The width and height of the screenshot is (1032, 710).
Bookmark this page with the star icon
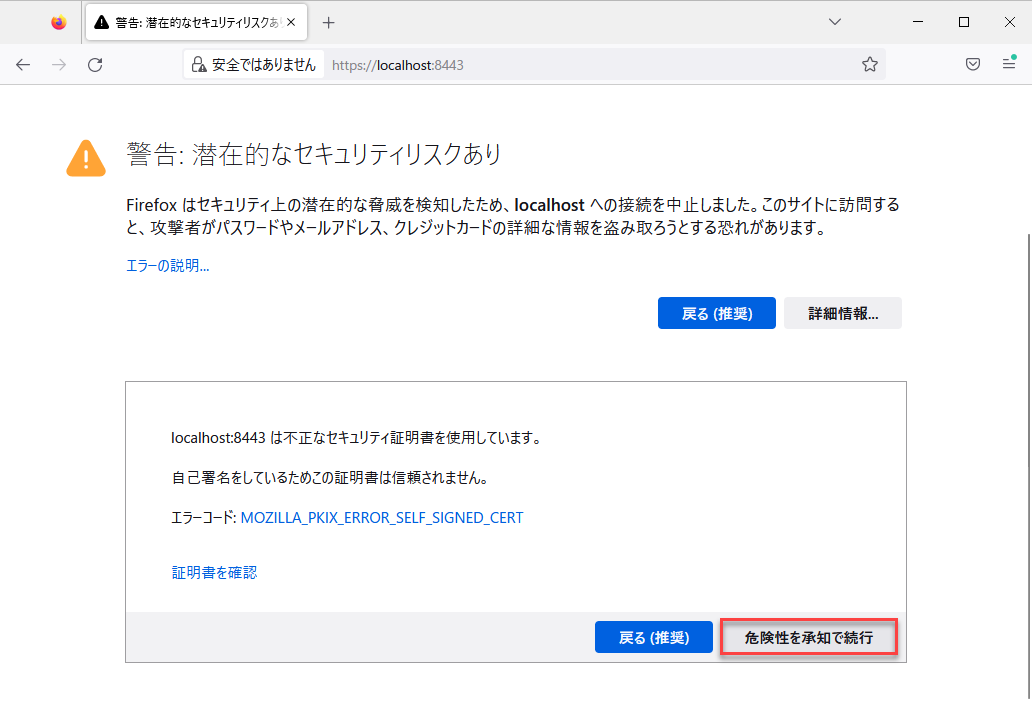[x=870, y=63]
